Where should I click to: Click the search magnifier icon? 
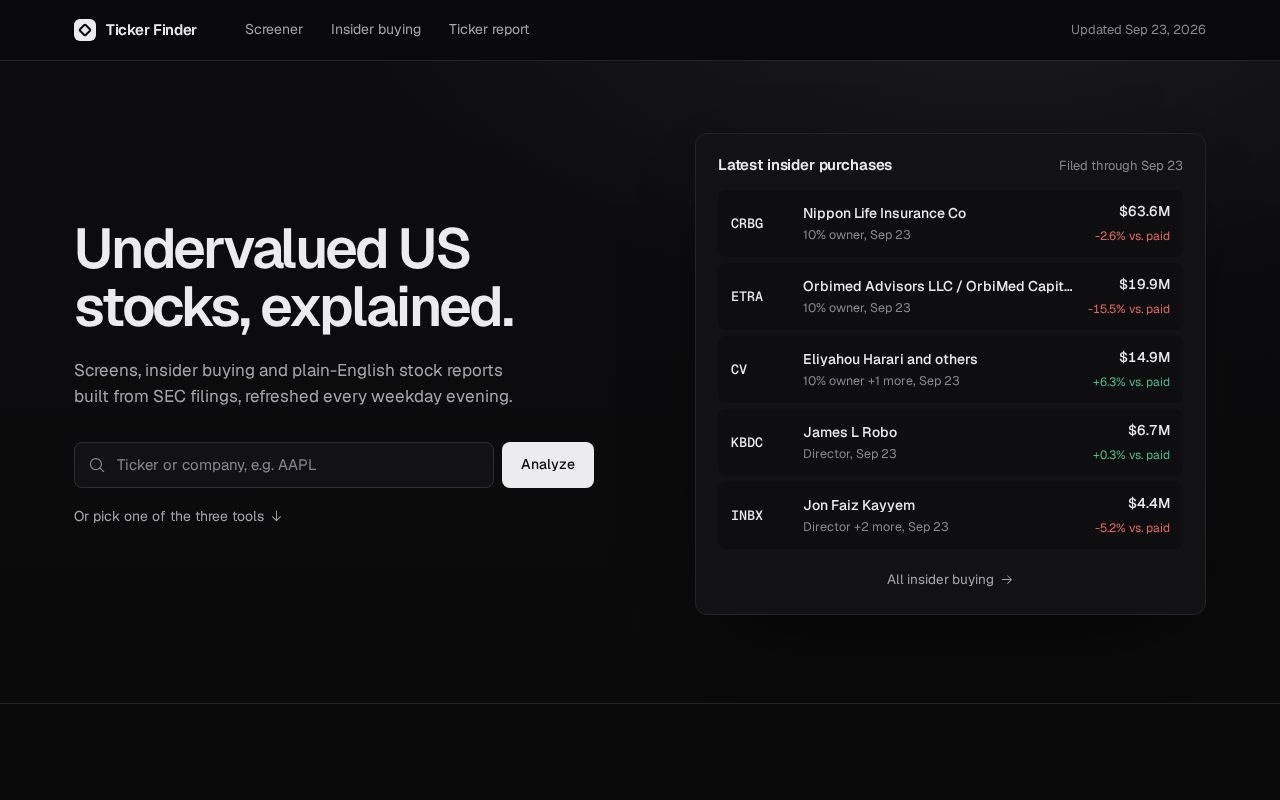(x=97, y=465)
